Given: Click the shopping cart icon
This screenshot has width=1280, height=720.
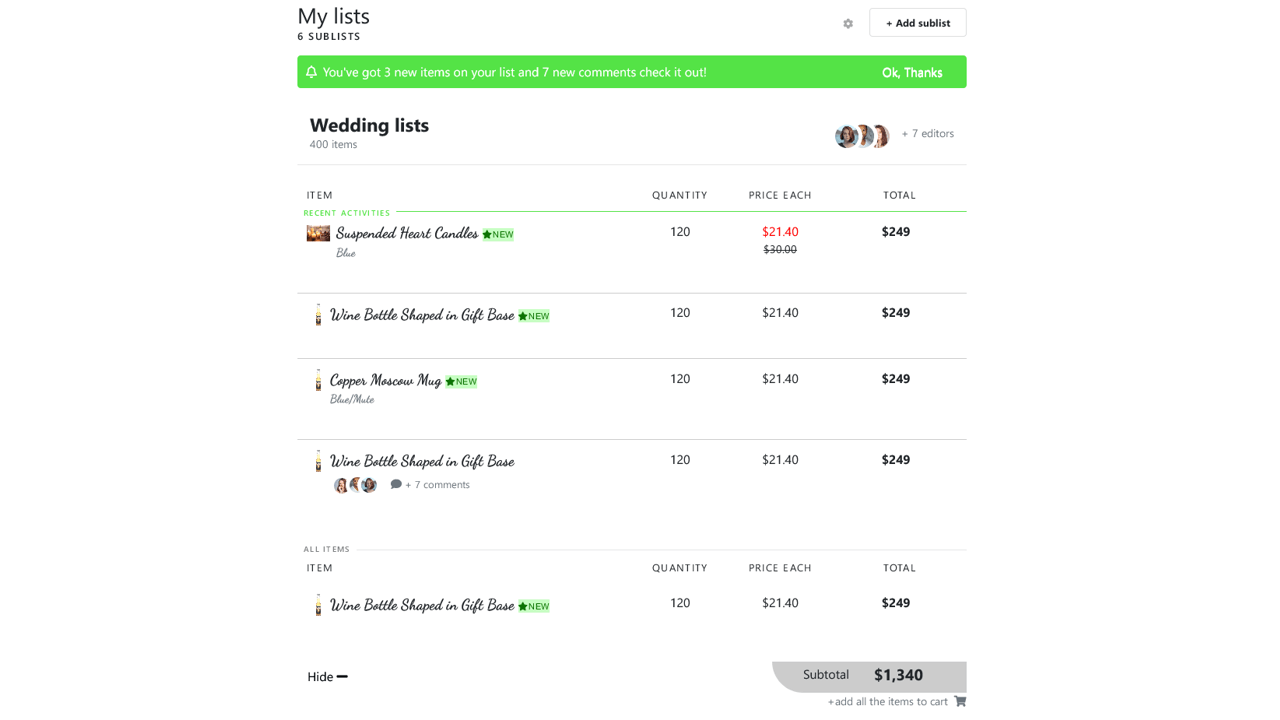Looking at the screenshot, I should (x=959, y=701).
